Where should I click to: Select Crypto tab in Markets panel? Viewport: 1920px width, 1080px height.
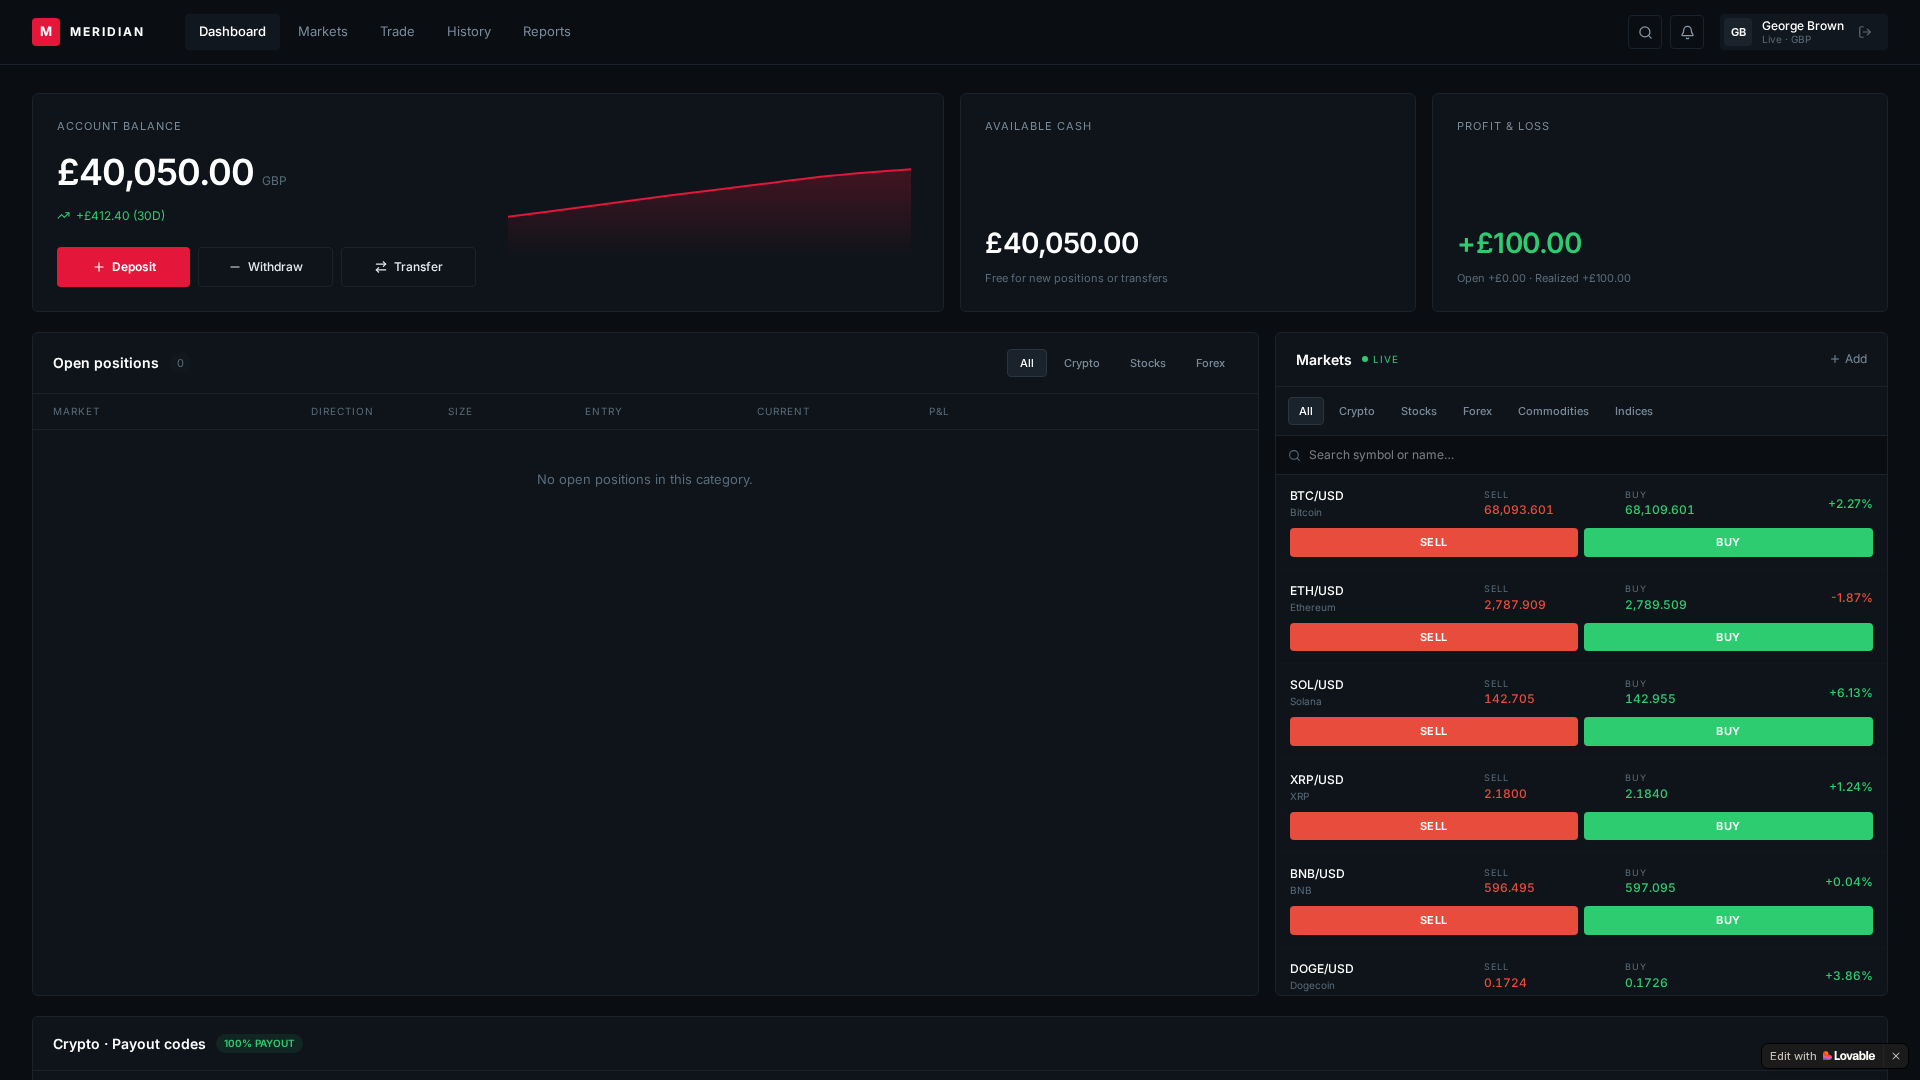[1357, 411]
